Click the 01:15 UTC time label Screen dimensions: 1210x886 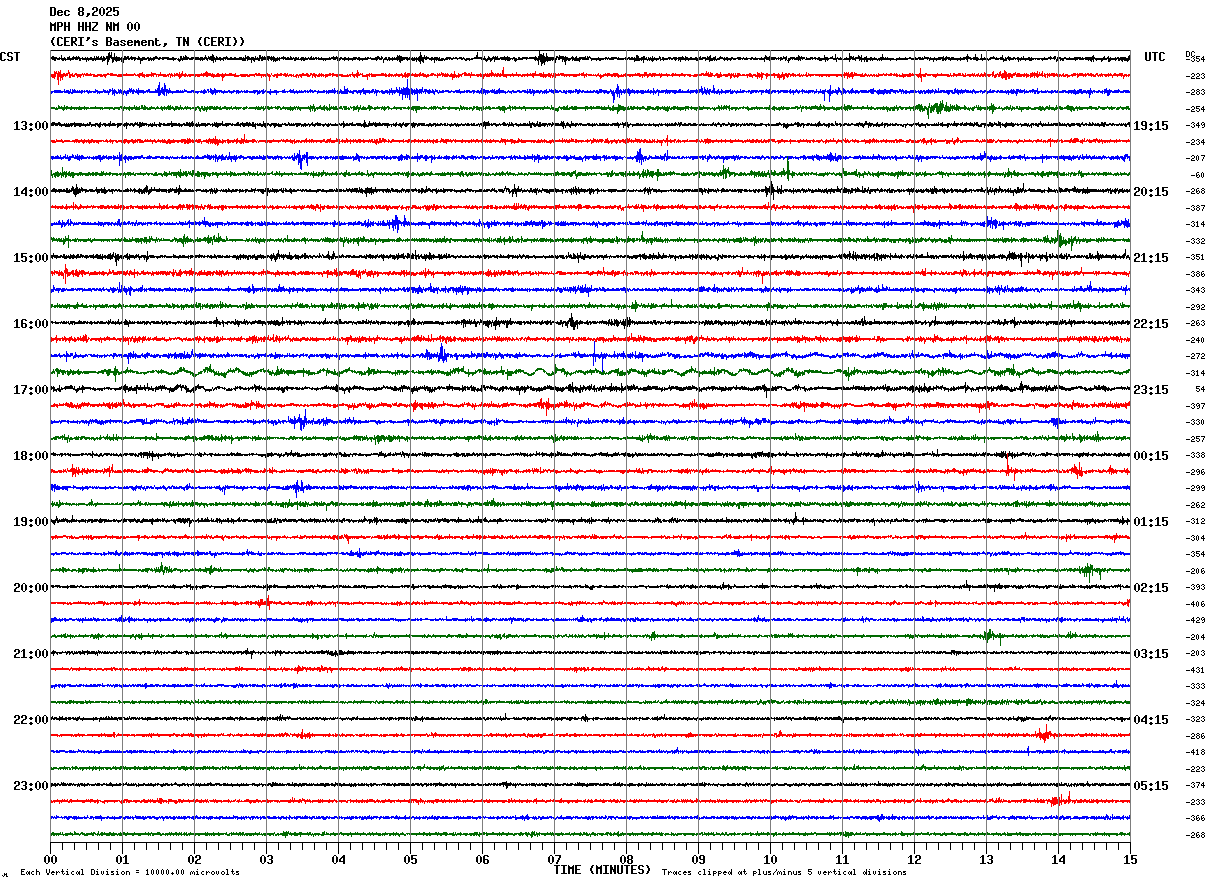(1151, 522)
